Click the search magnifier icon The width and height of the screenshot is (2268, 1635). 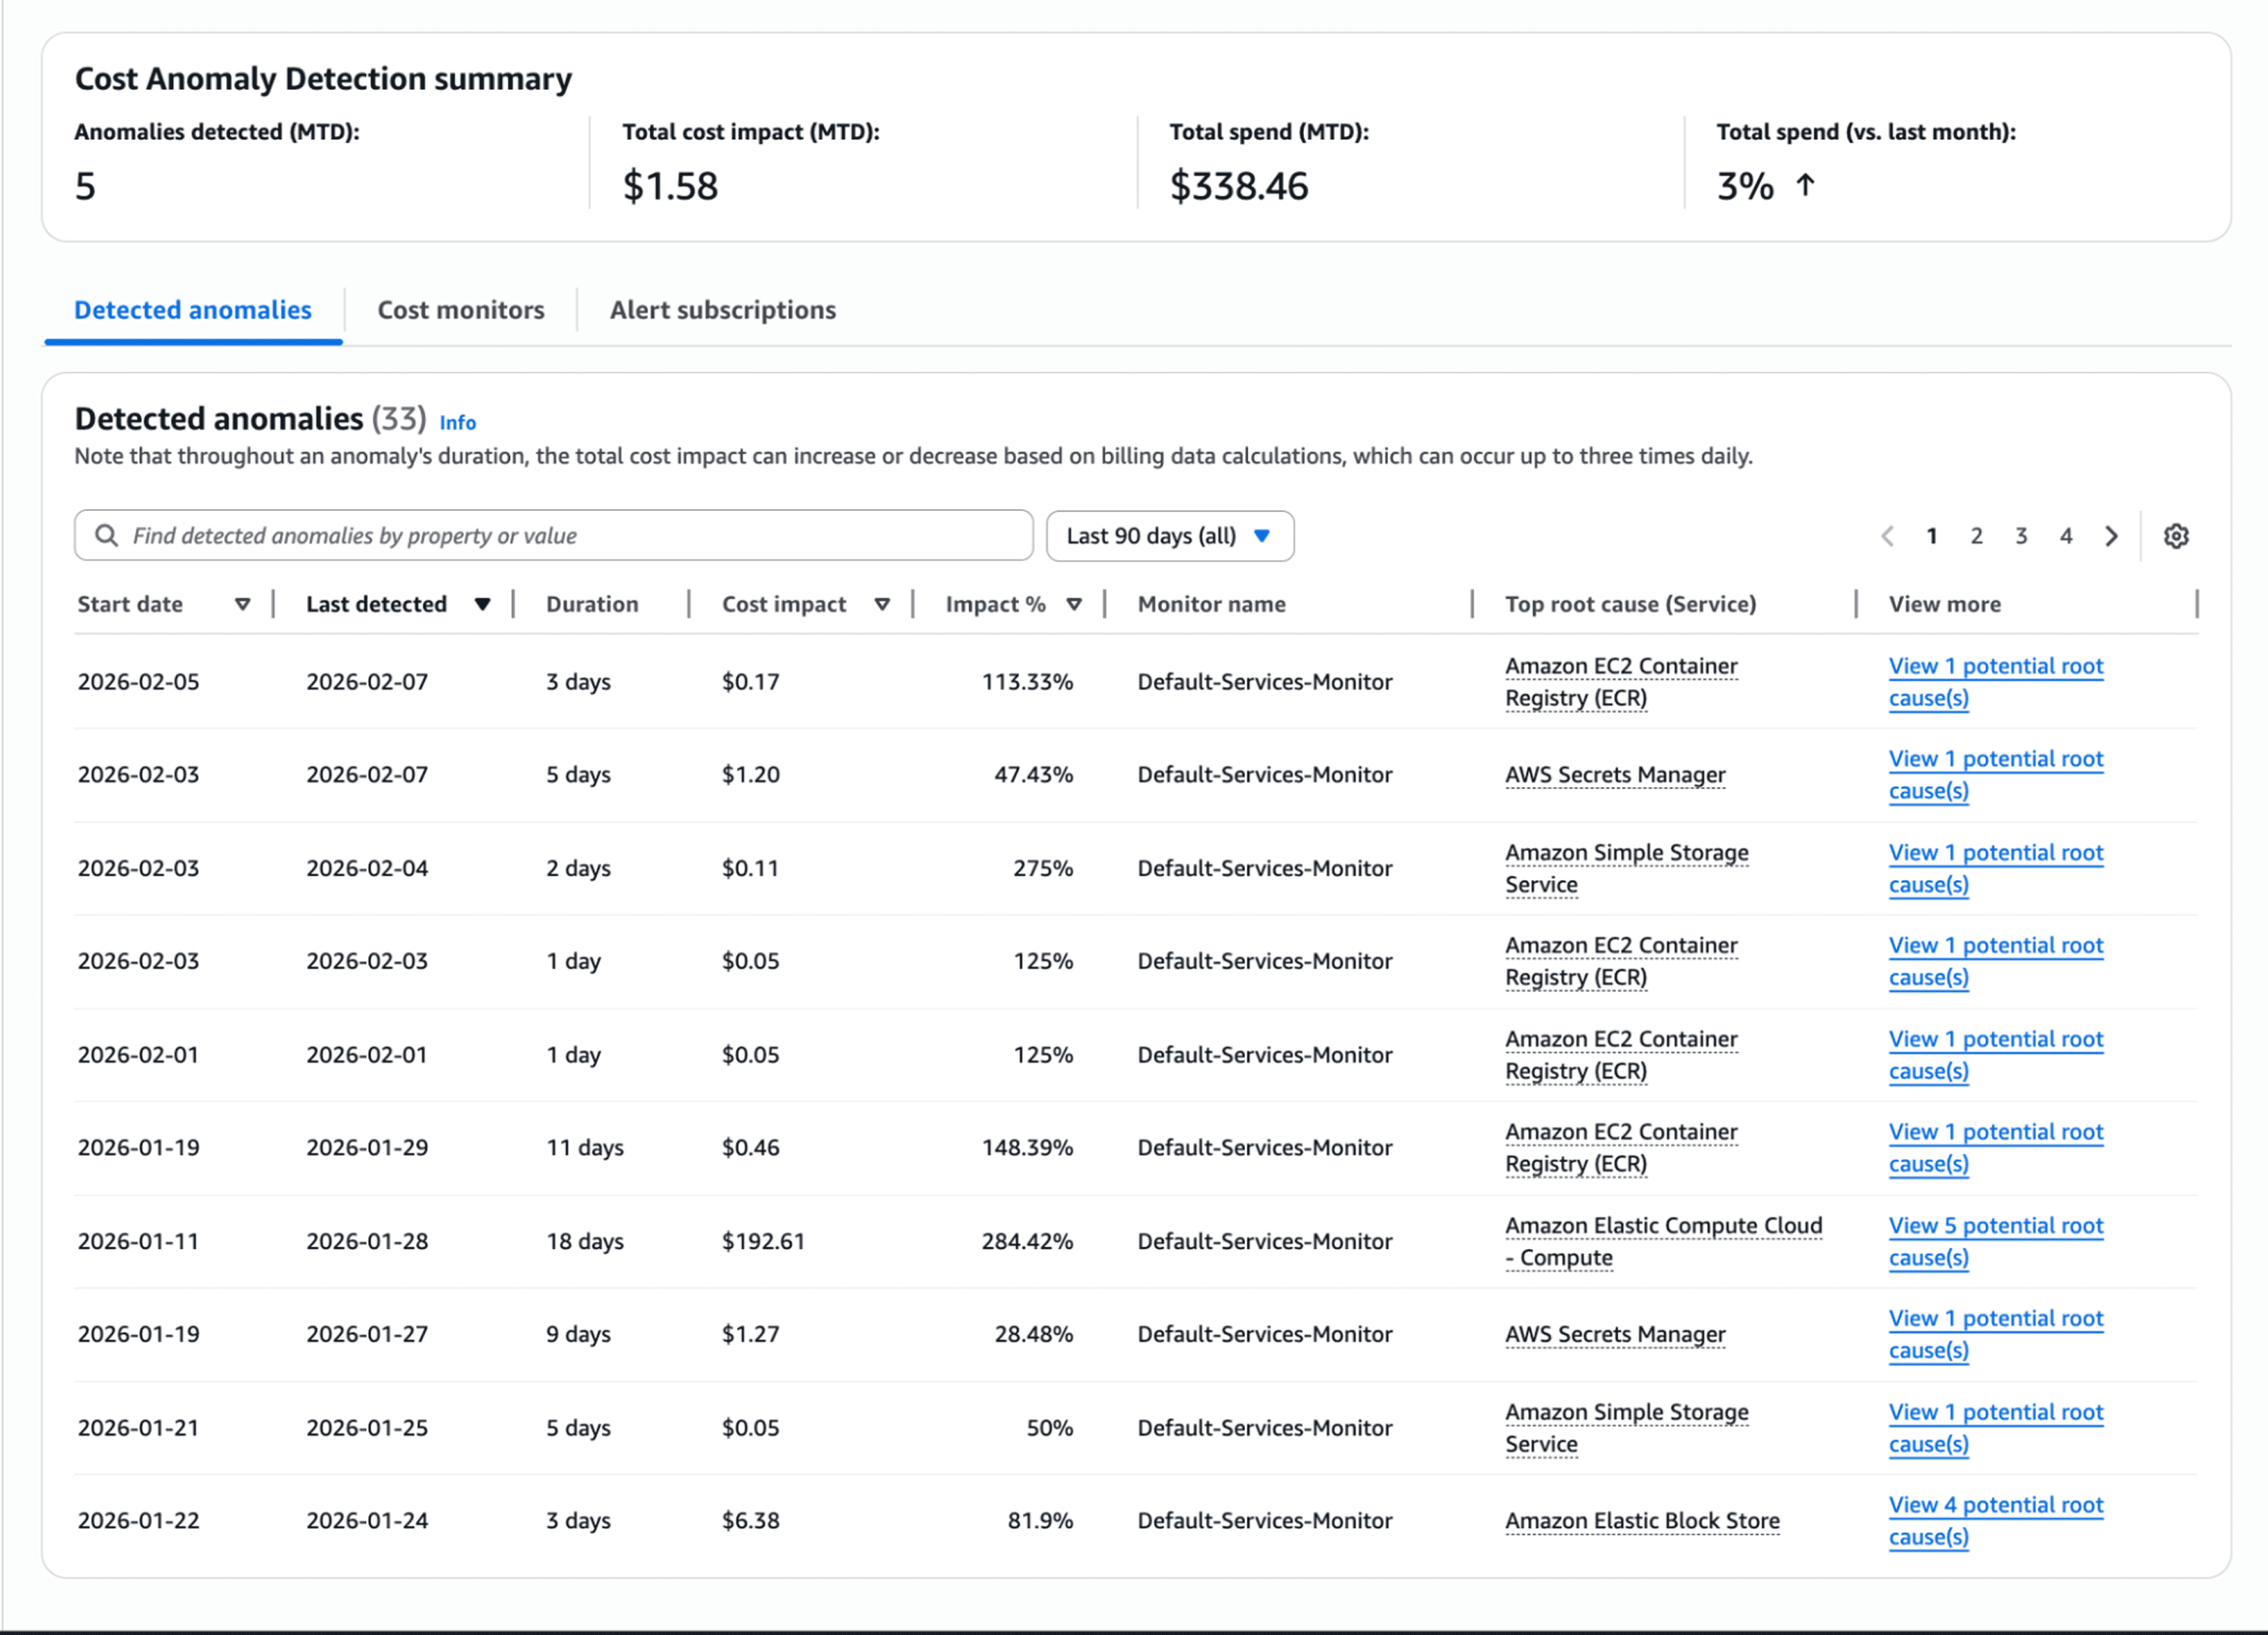(106, 536)
